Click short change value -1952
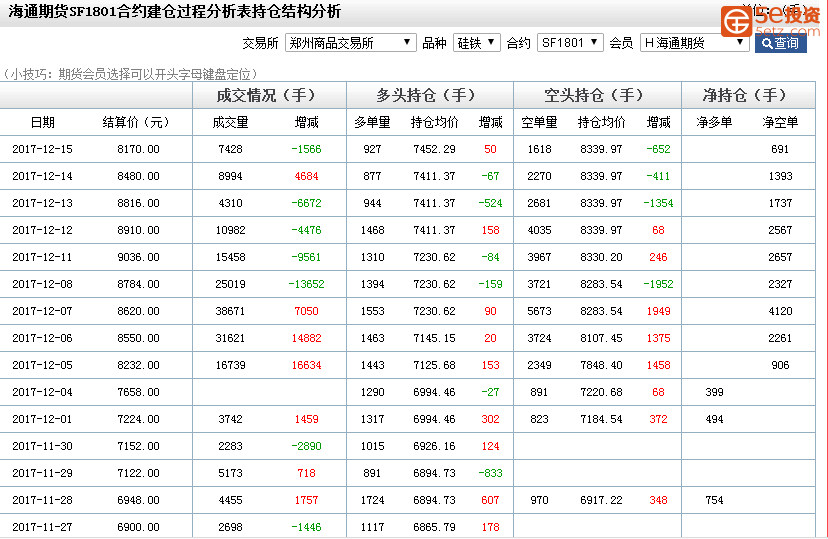The image size is (828, 539). 658,284
